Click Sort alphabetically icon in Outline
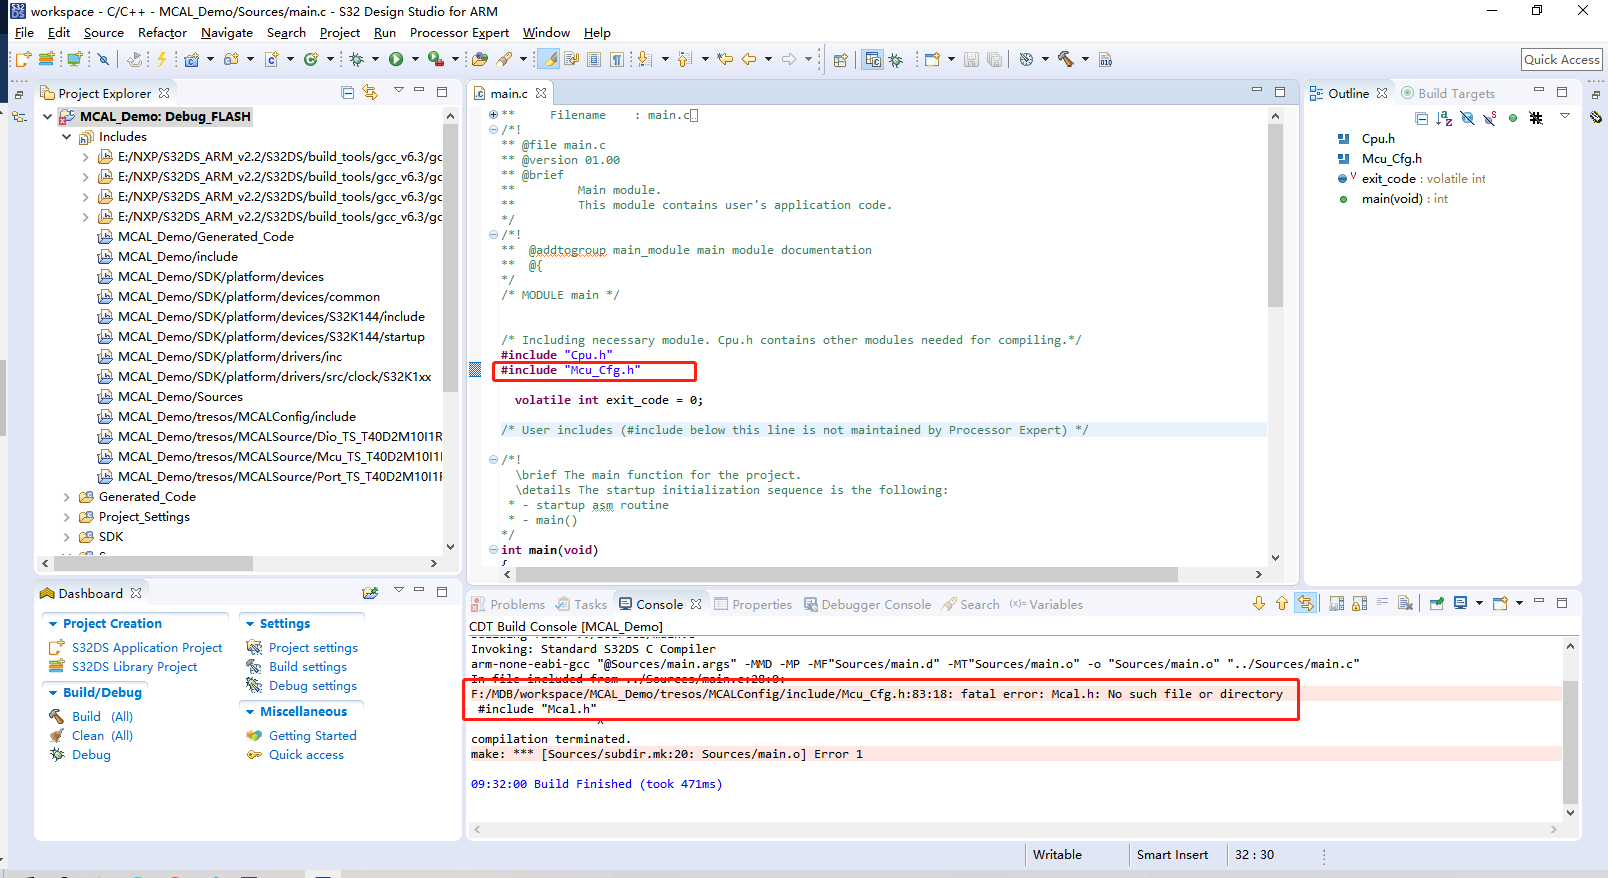Image resolution: width=1608 pixels, height=878 pixels. tap(1444, 118)
